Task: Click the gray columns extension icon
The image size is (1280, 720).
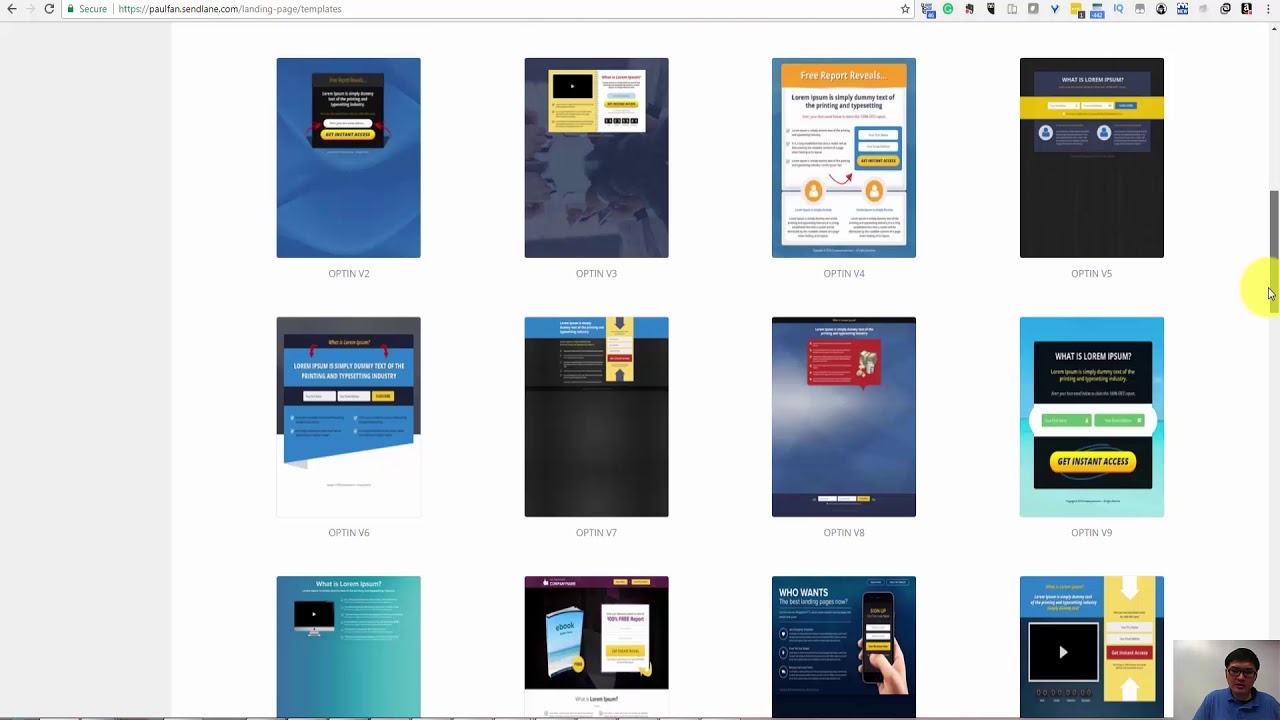Action: [1012, 9]
